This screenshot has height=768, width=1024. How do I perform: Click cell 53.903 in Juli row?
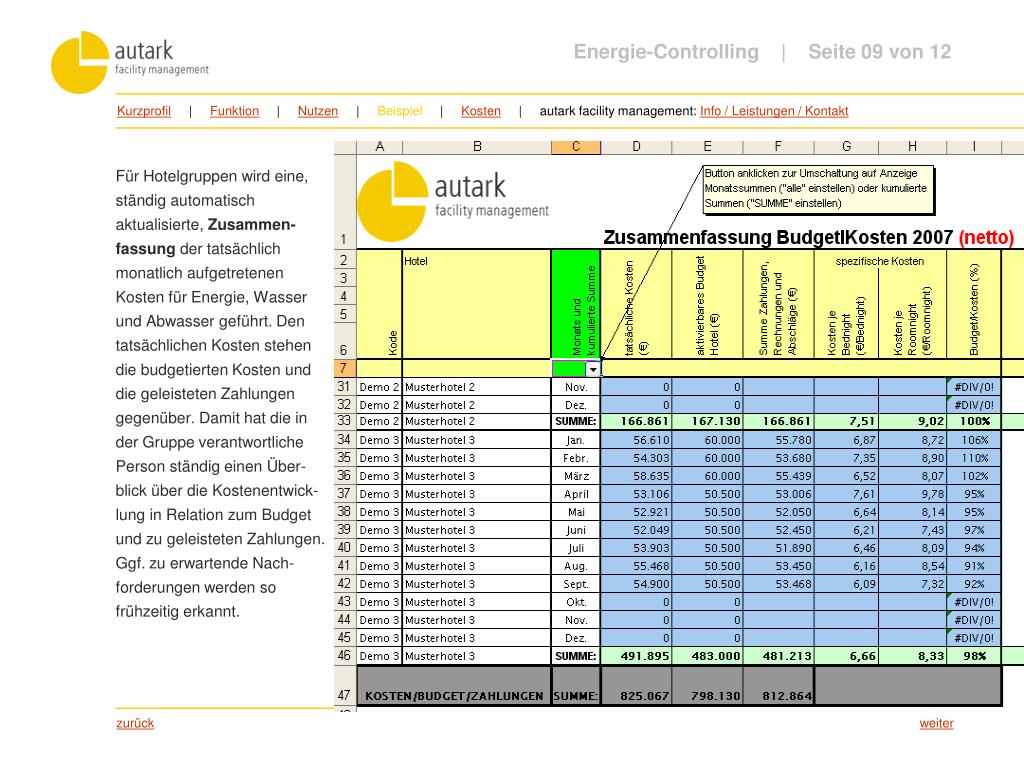click(636, 548)
